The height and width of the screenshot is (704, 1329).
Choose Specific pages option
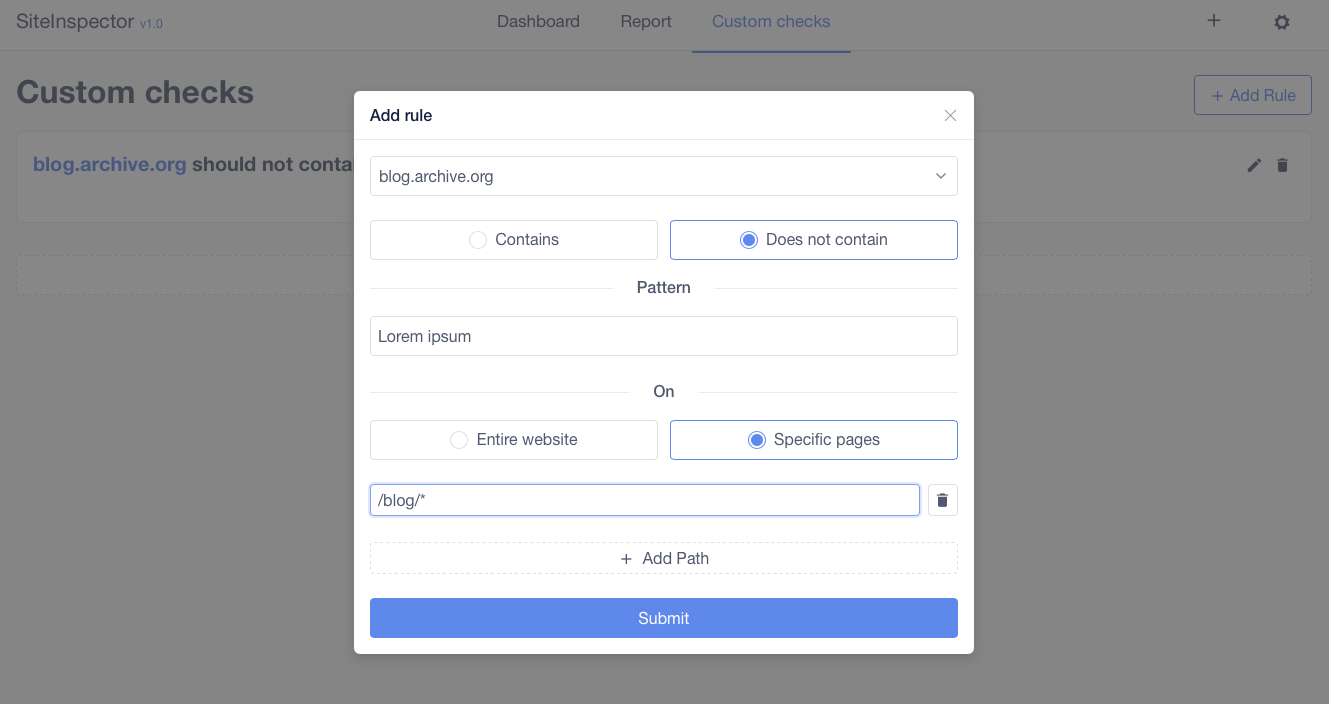[813, 439]
